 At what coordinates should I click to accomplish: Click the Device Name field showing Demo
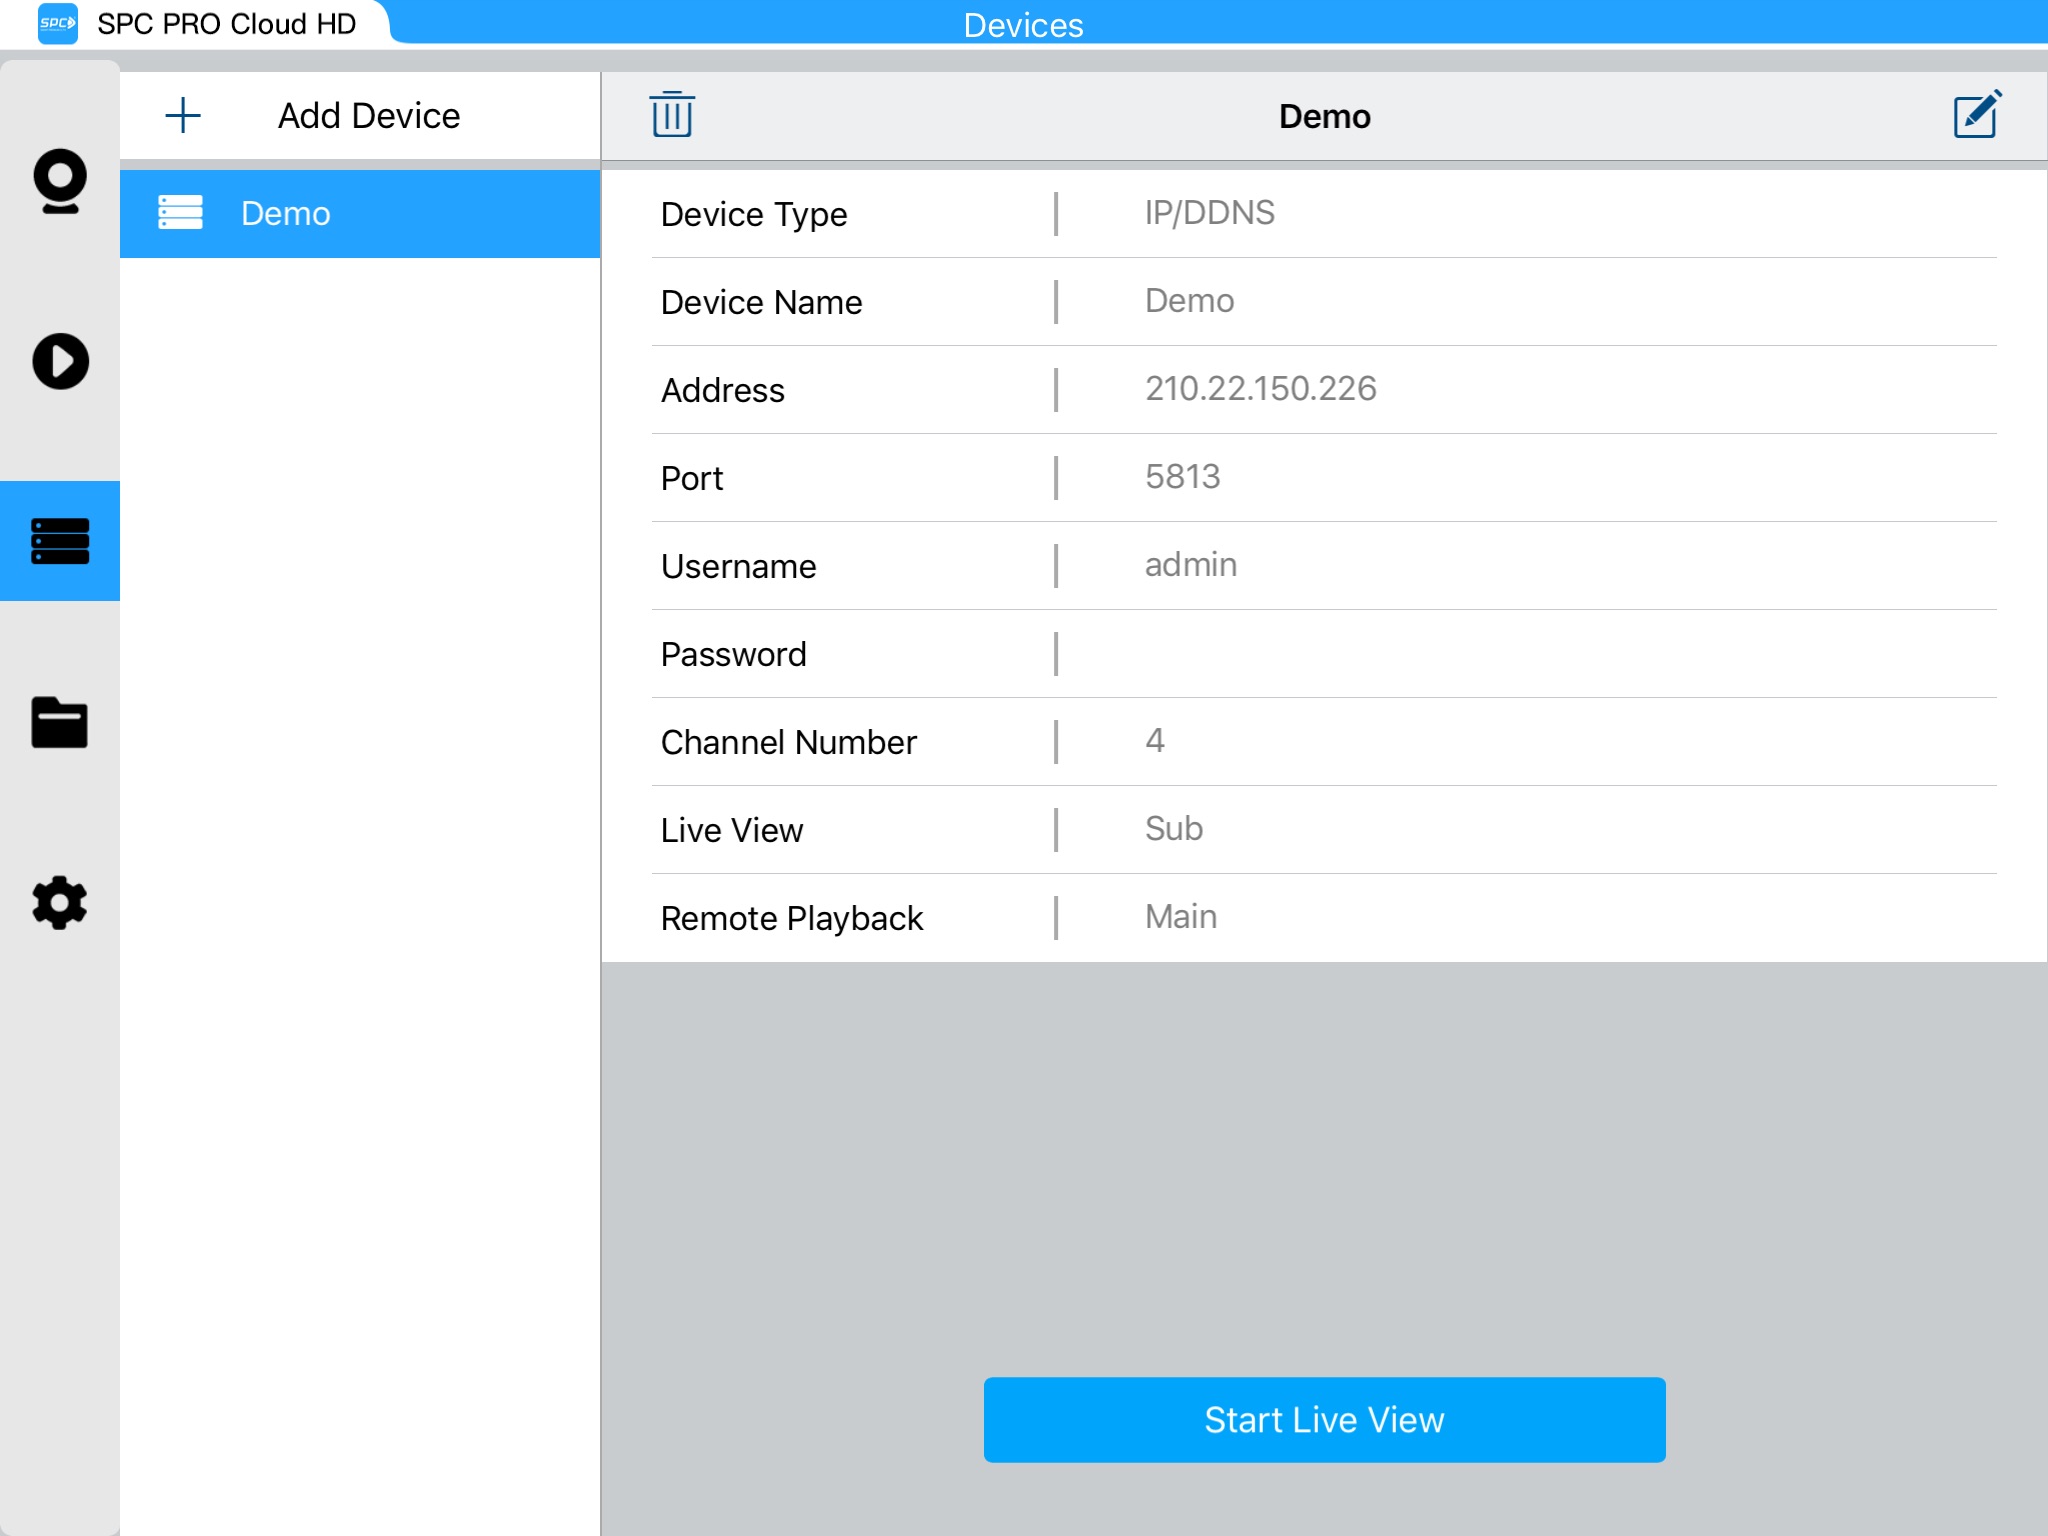1189,301
